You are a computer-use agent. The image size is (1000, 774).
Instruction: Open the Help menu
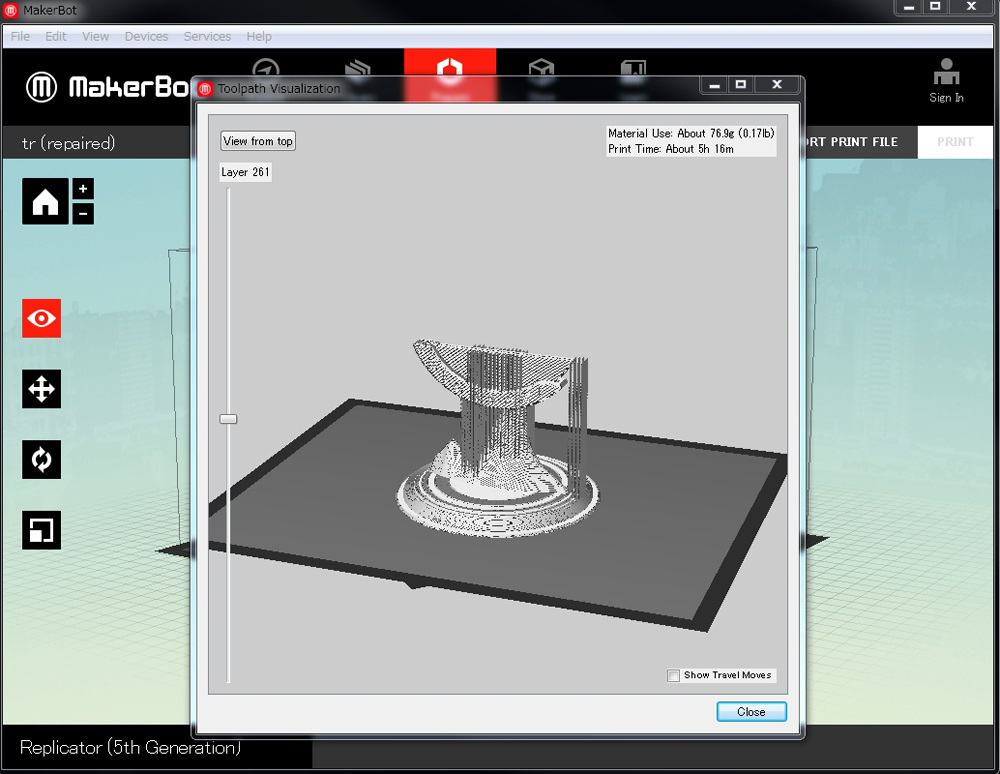tap(259, 36)
